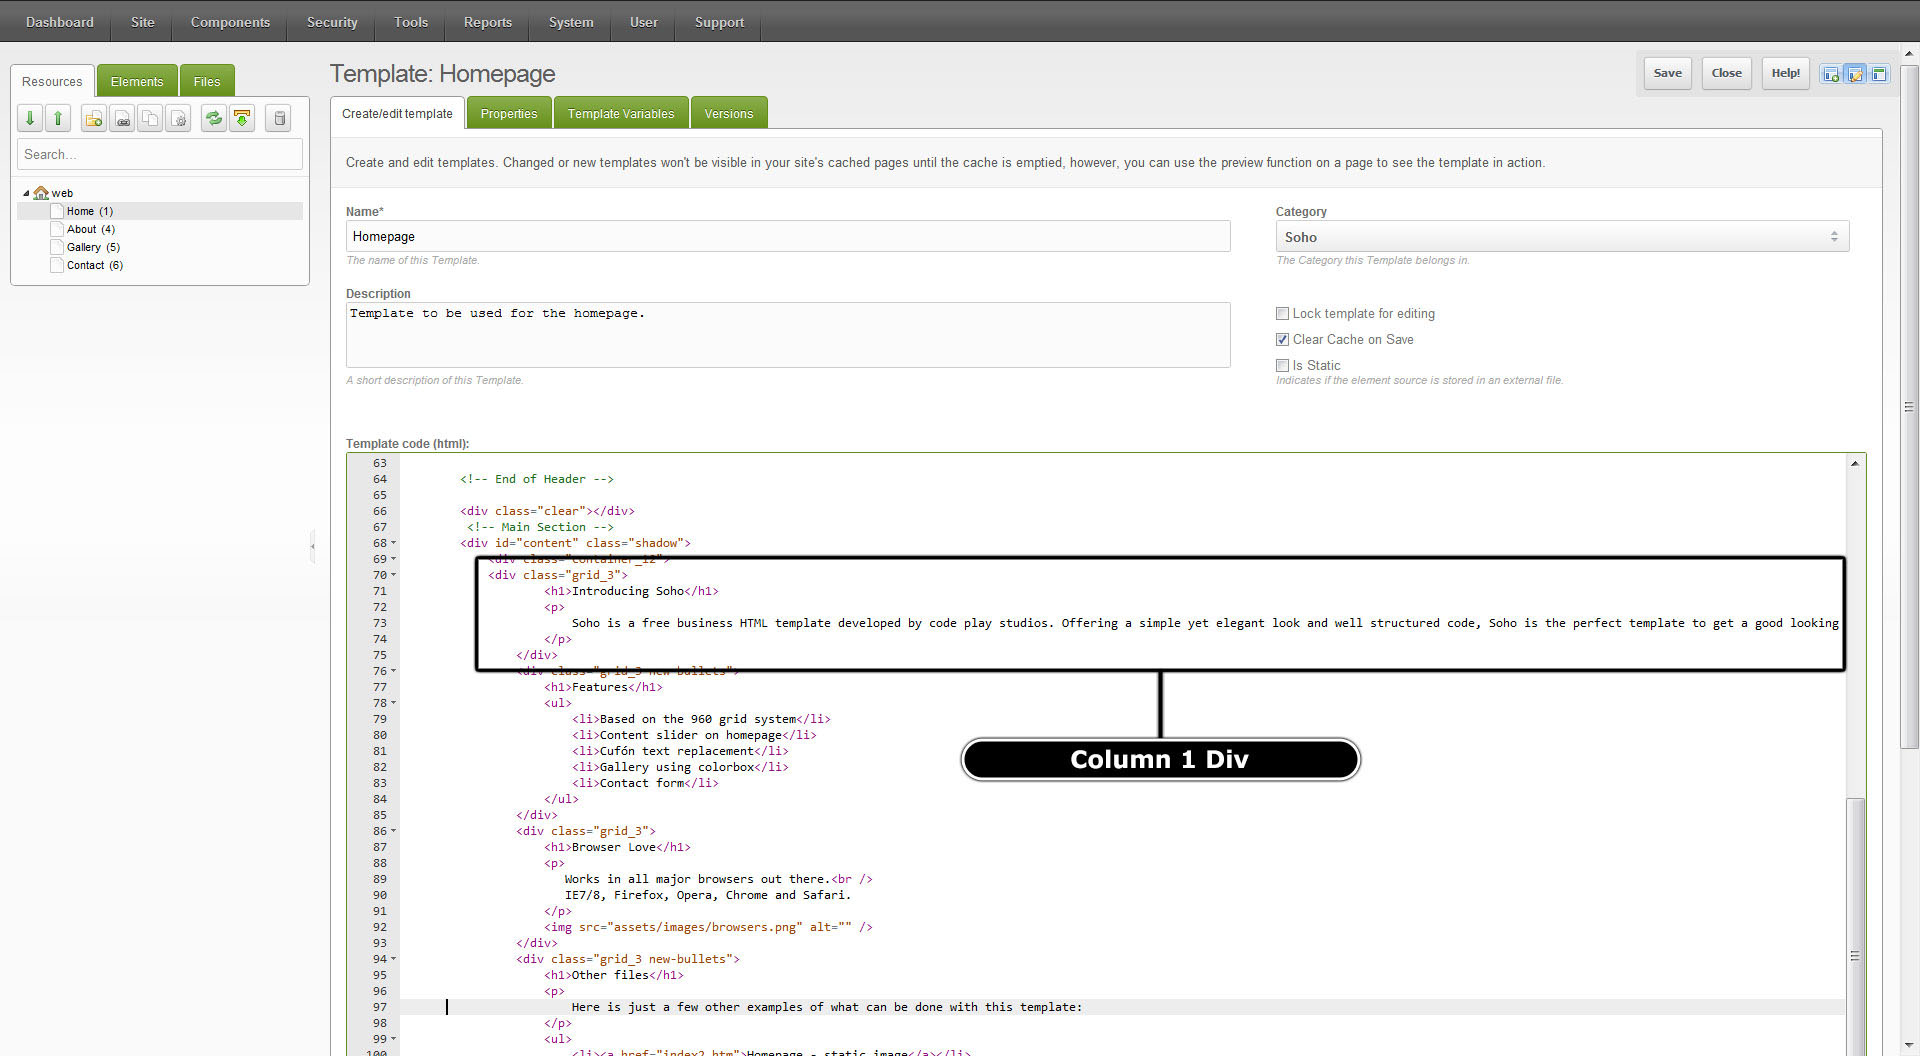Switch to the Files tab
This screenshot has height=1056, width=1920.
[x=207, y=82]
